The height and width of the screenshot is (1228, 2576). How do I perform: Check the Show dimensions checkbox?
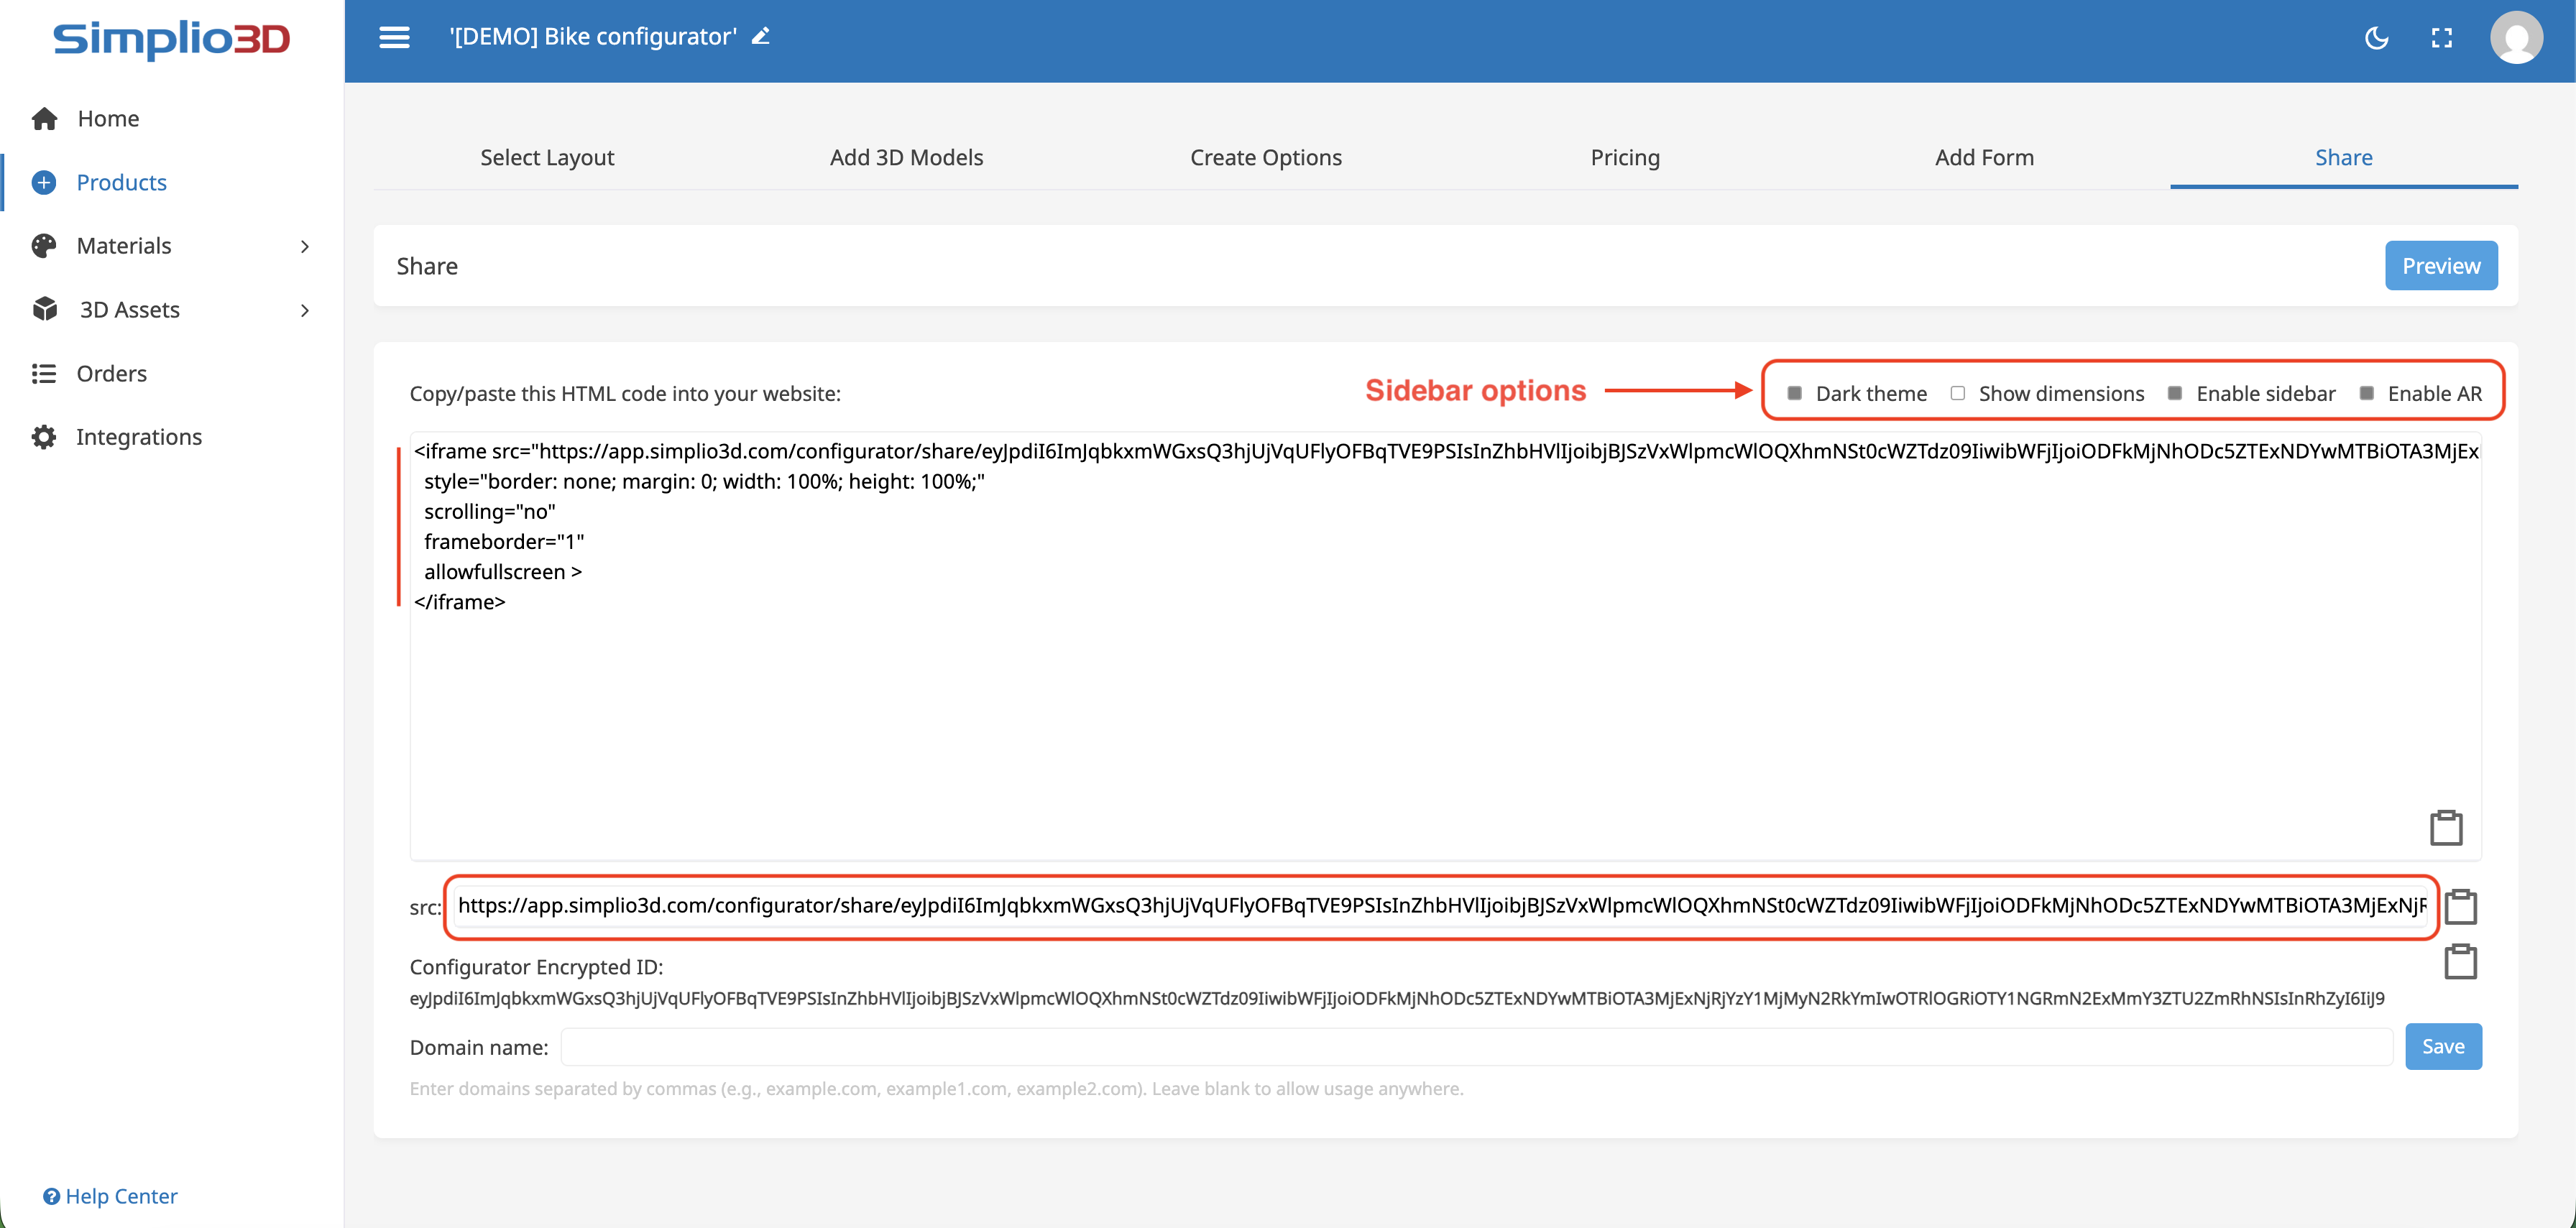[1957, 393]
